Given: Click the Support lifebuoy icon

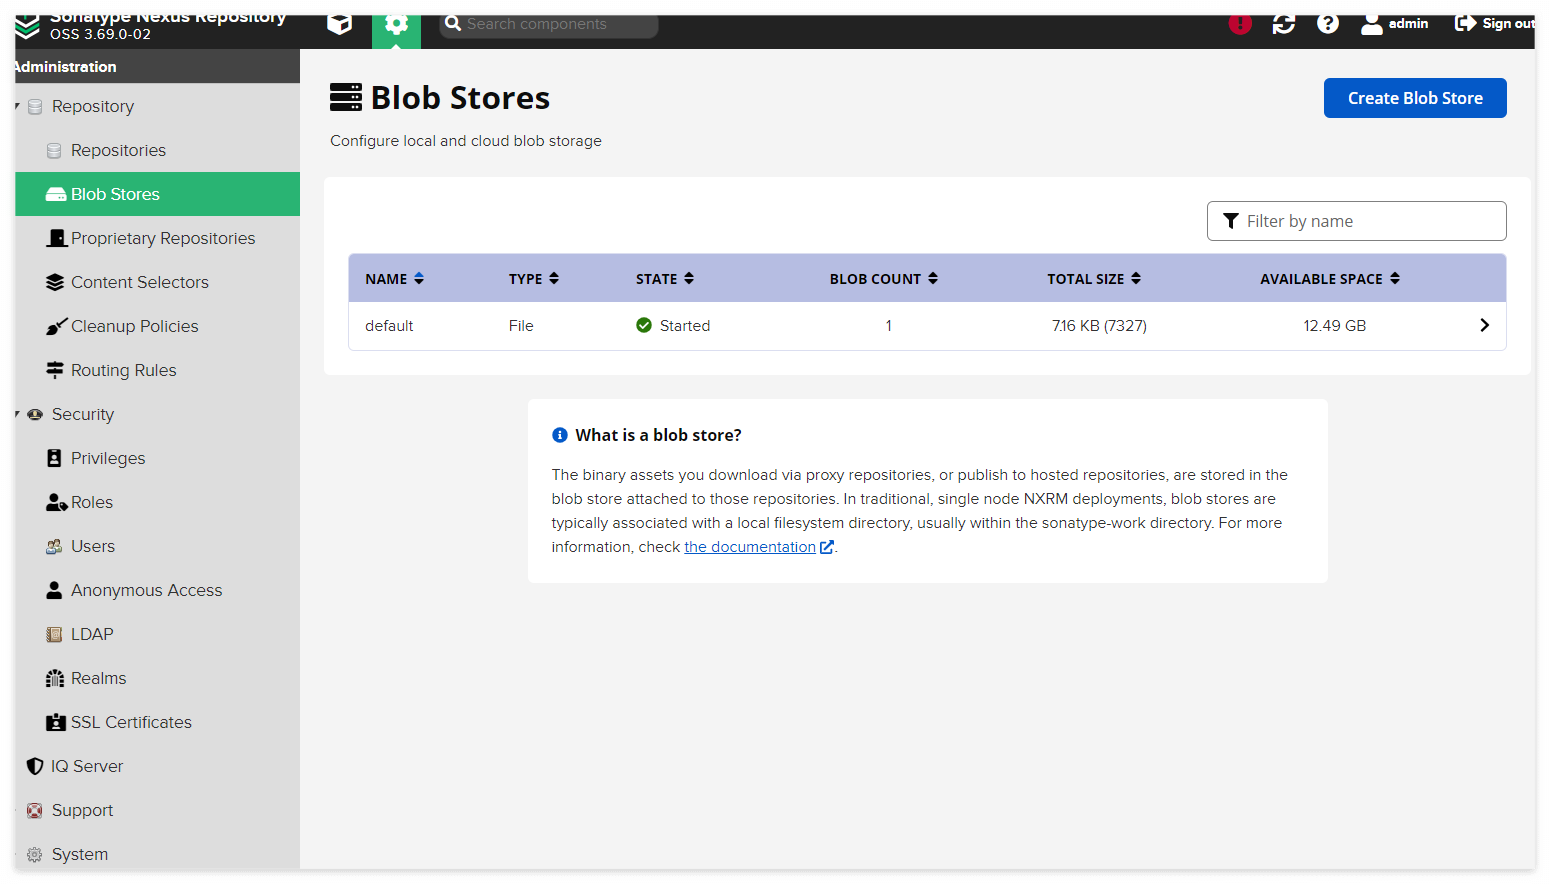Looking at the screenshot, I should (x=35, y=810).
